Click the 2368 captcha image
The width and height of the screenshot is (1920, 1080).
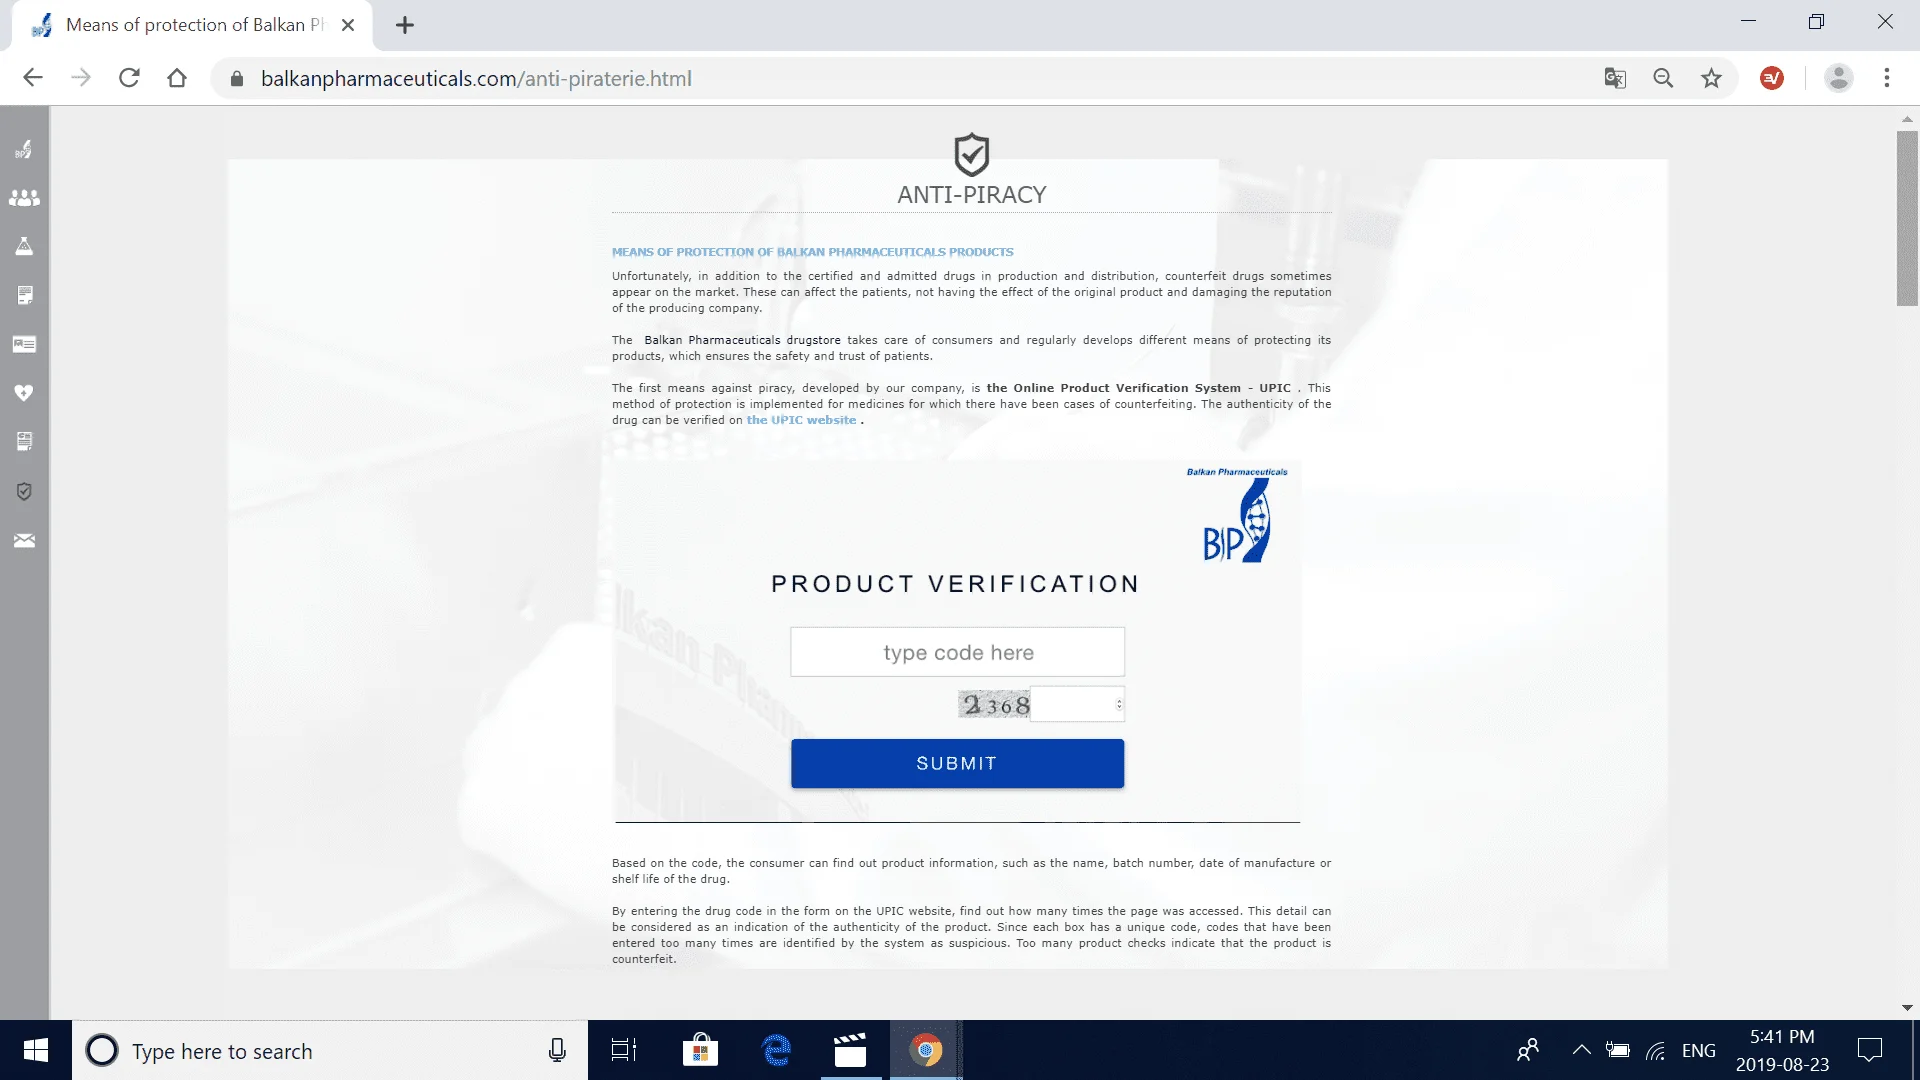994,705
